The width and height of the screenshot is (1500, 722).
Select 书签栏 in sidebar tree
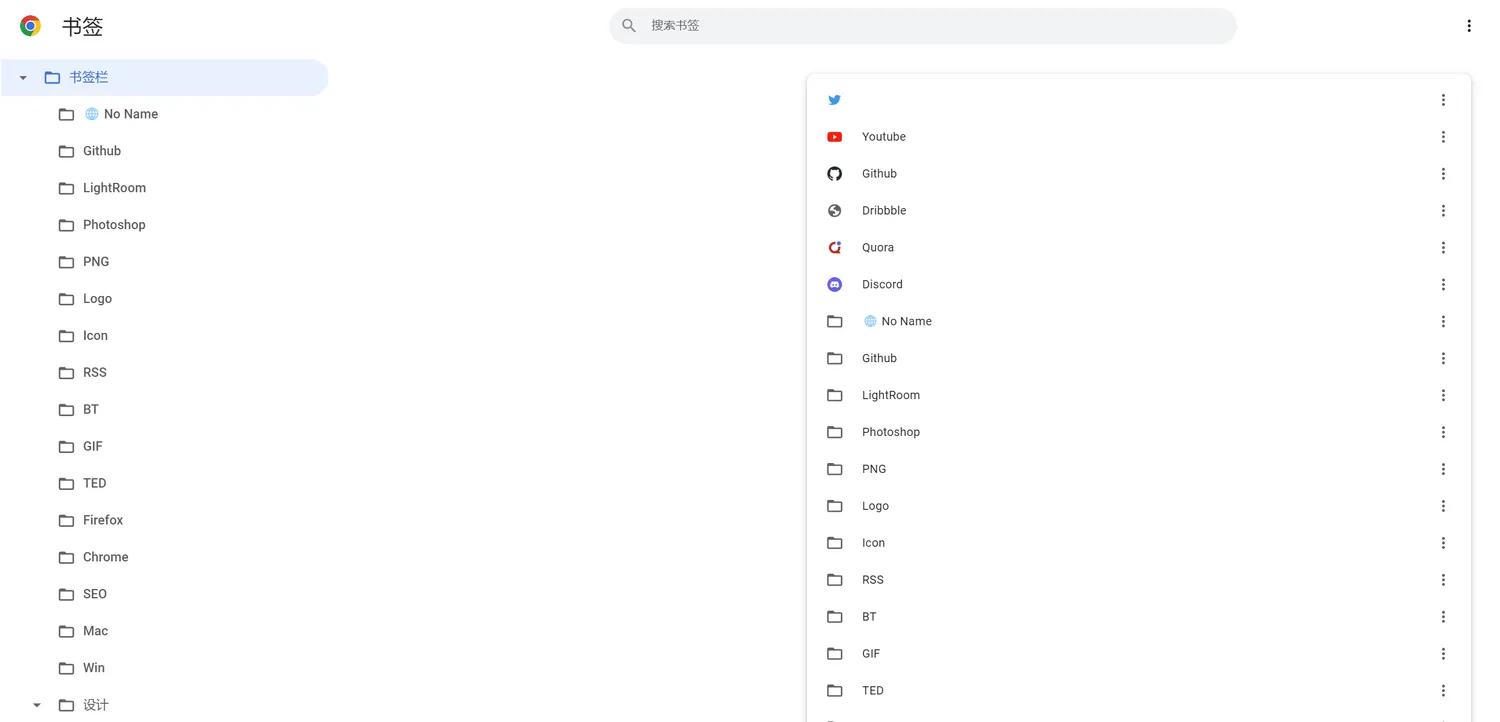(x=164, y=78)
